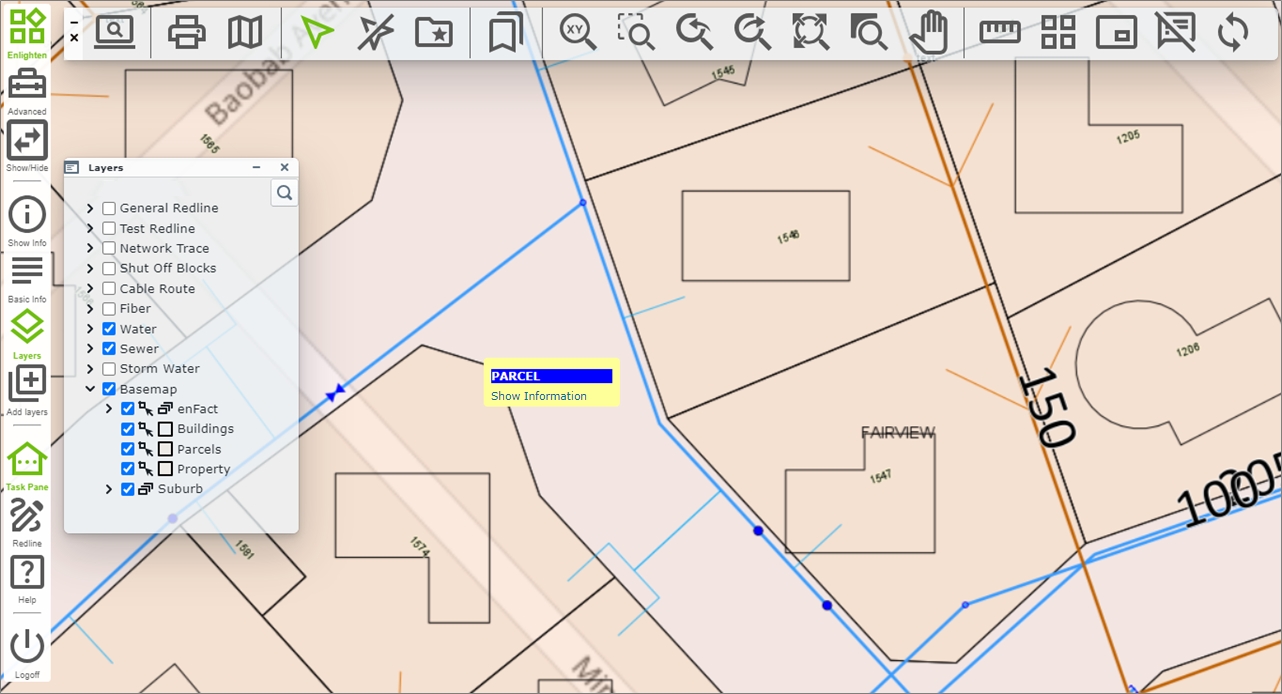Click the Bookmark icon in the toolbar

[505, 32]
